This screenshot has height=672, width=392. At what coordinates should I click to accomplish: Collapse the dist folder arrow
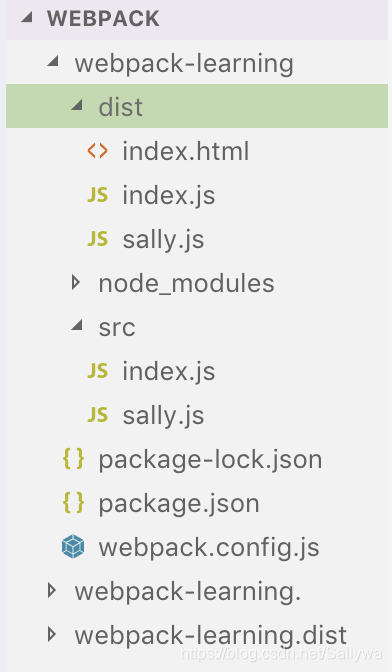pos(77,106)
